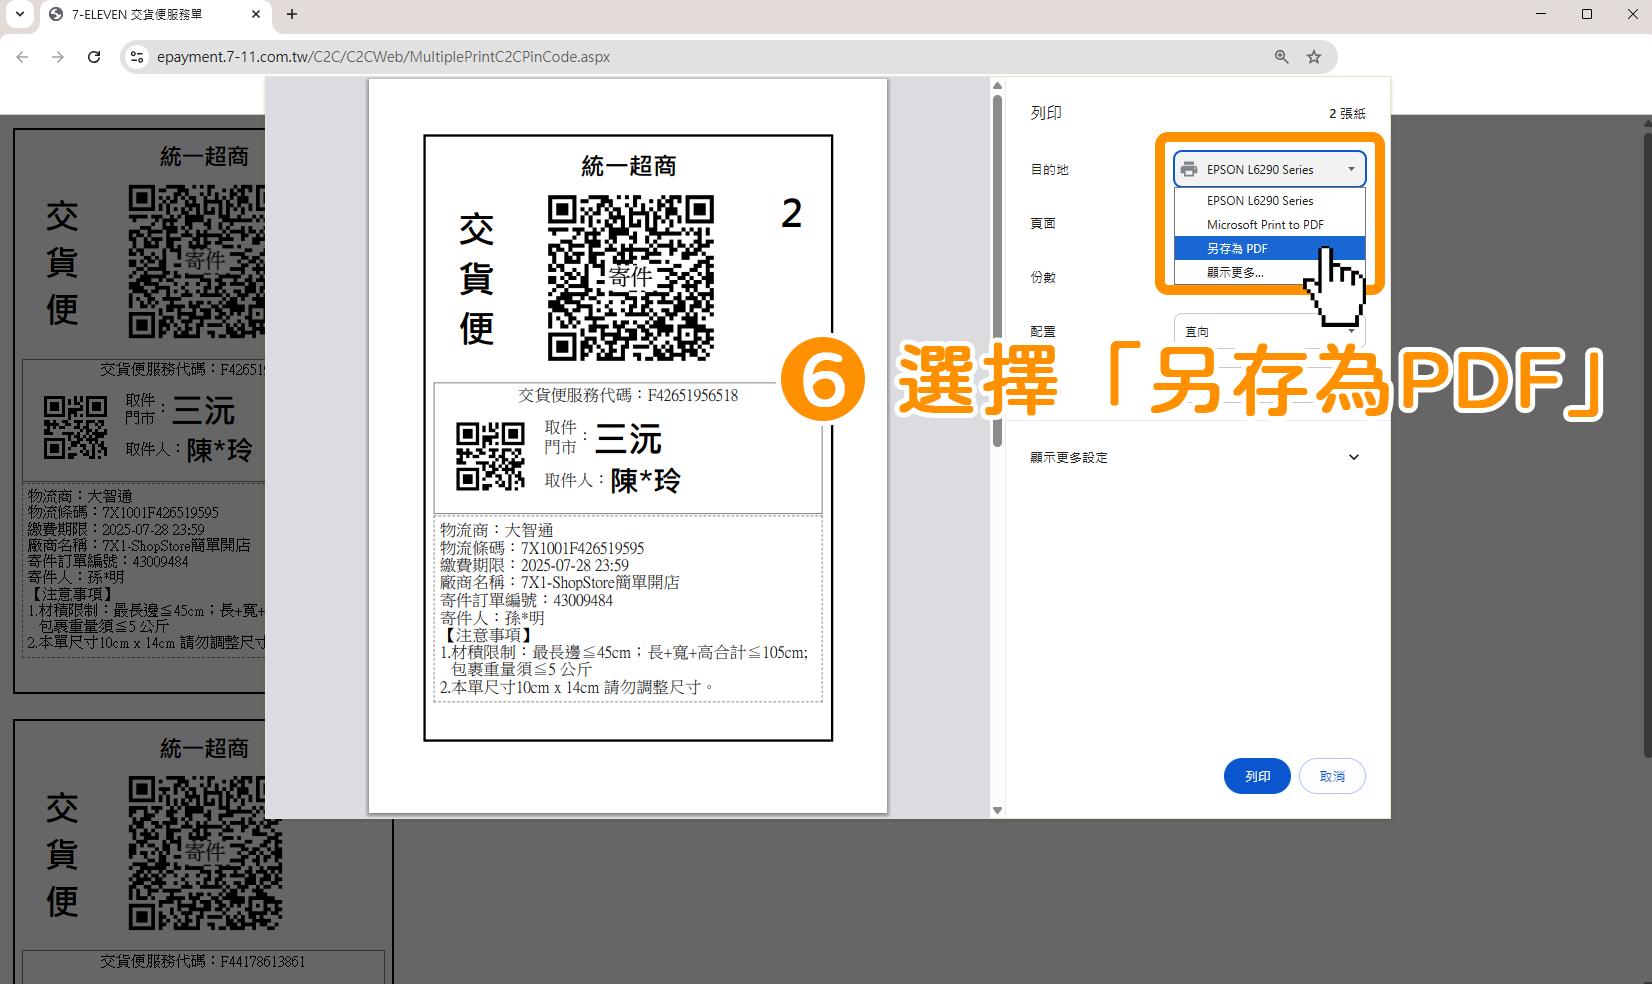Go forward using browser forward arrow
Screen dimensions: 1652x984
click(58, 57)
